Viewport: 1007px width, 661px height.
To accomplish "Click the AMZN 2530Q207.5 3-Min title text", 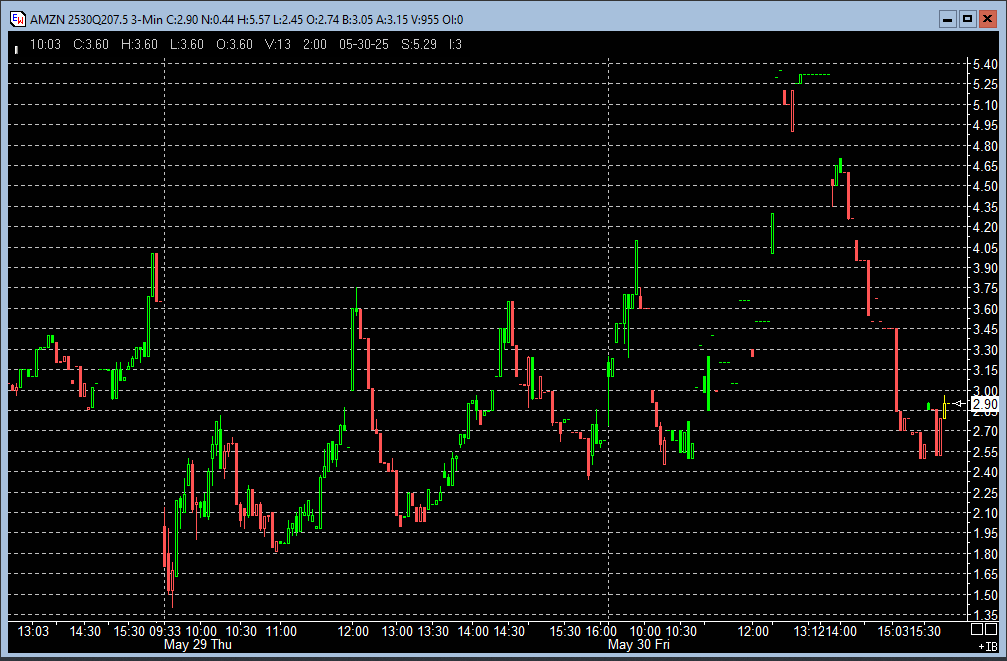I will click(x=96, y=20).
